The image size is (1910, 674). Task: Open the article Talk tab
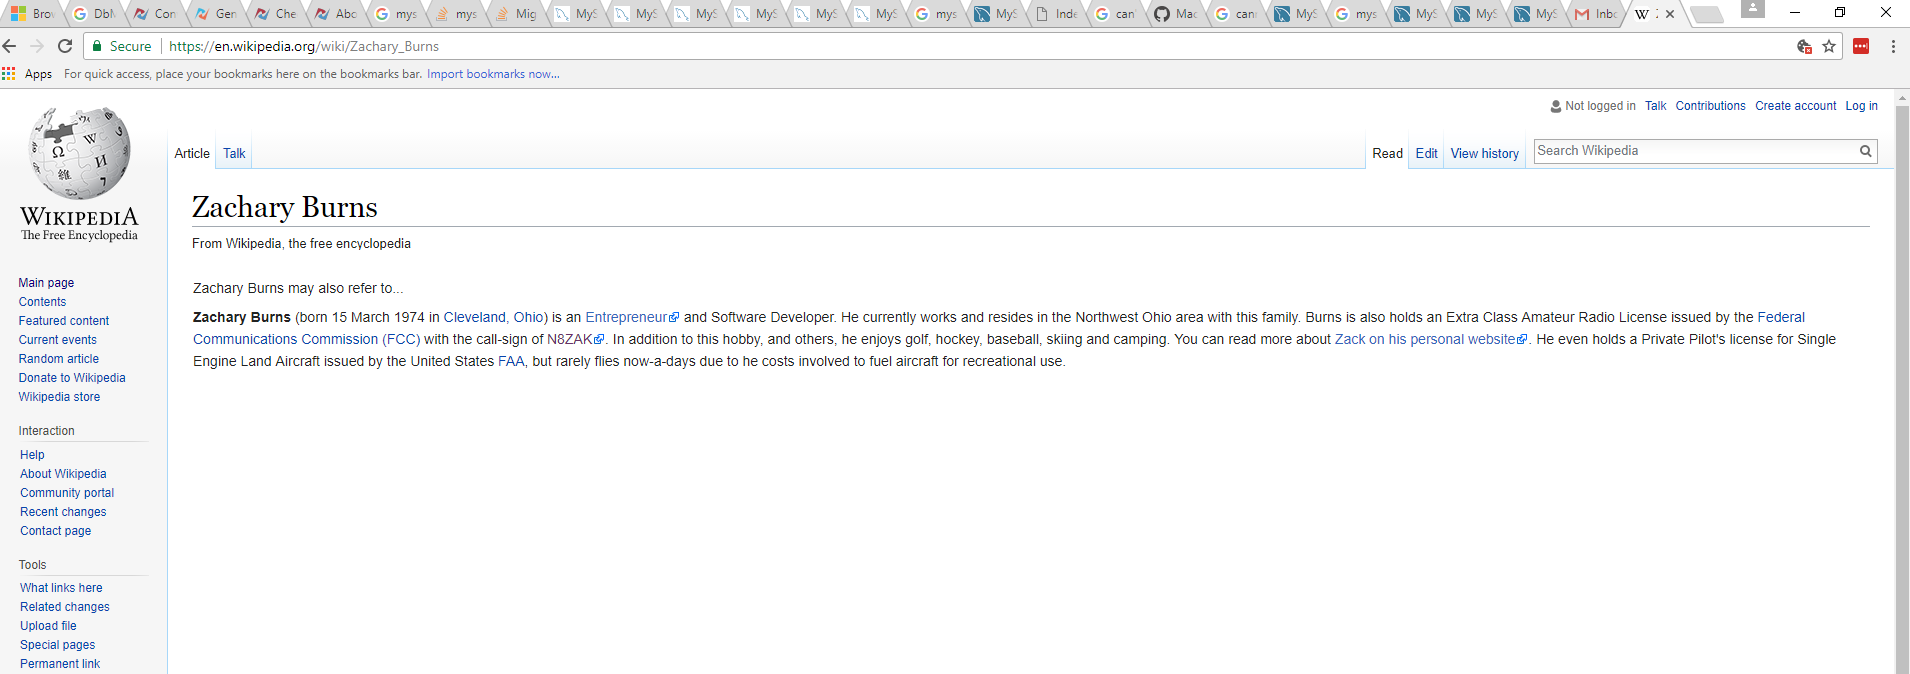coord(234,153)
